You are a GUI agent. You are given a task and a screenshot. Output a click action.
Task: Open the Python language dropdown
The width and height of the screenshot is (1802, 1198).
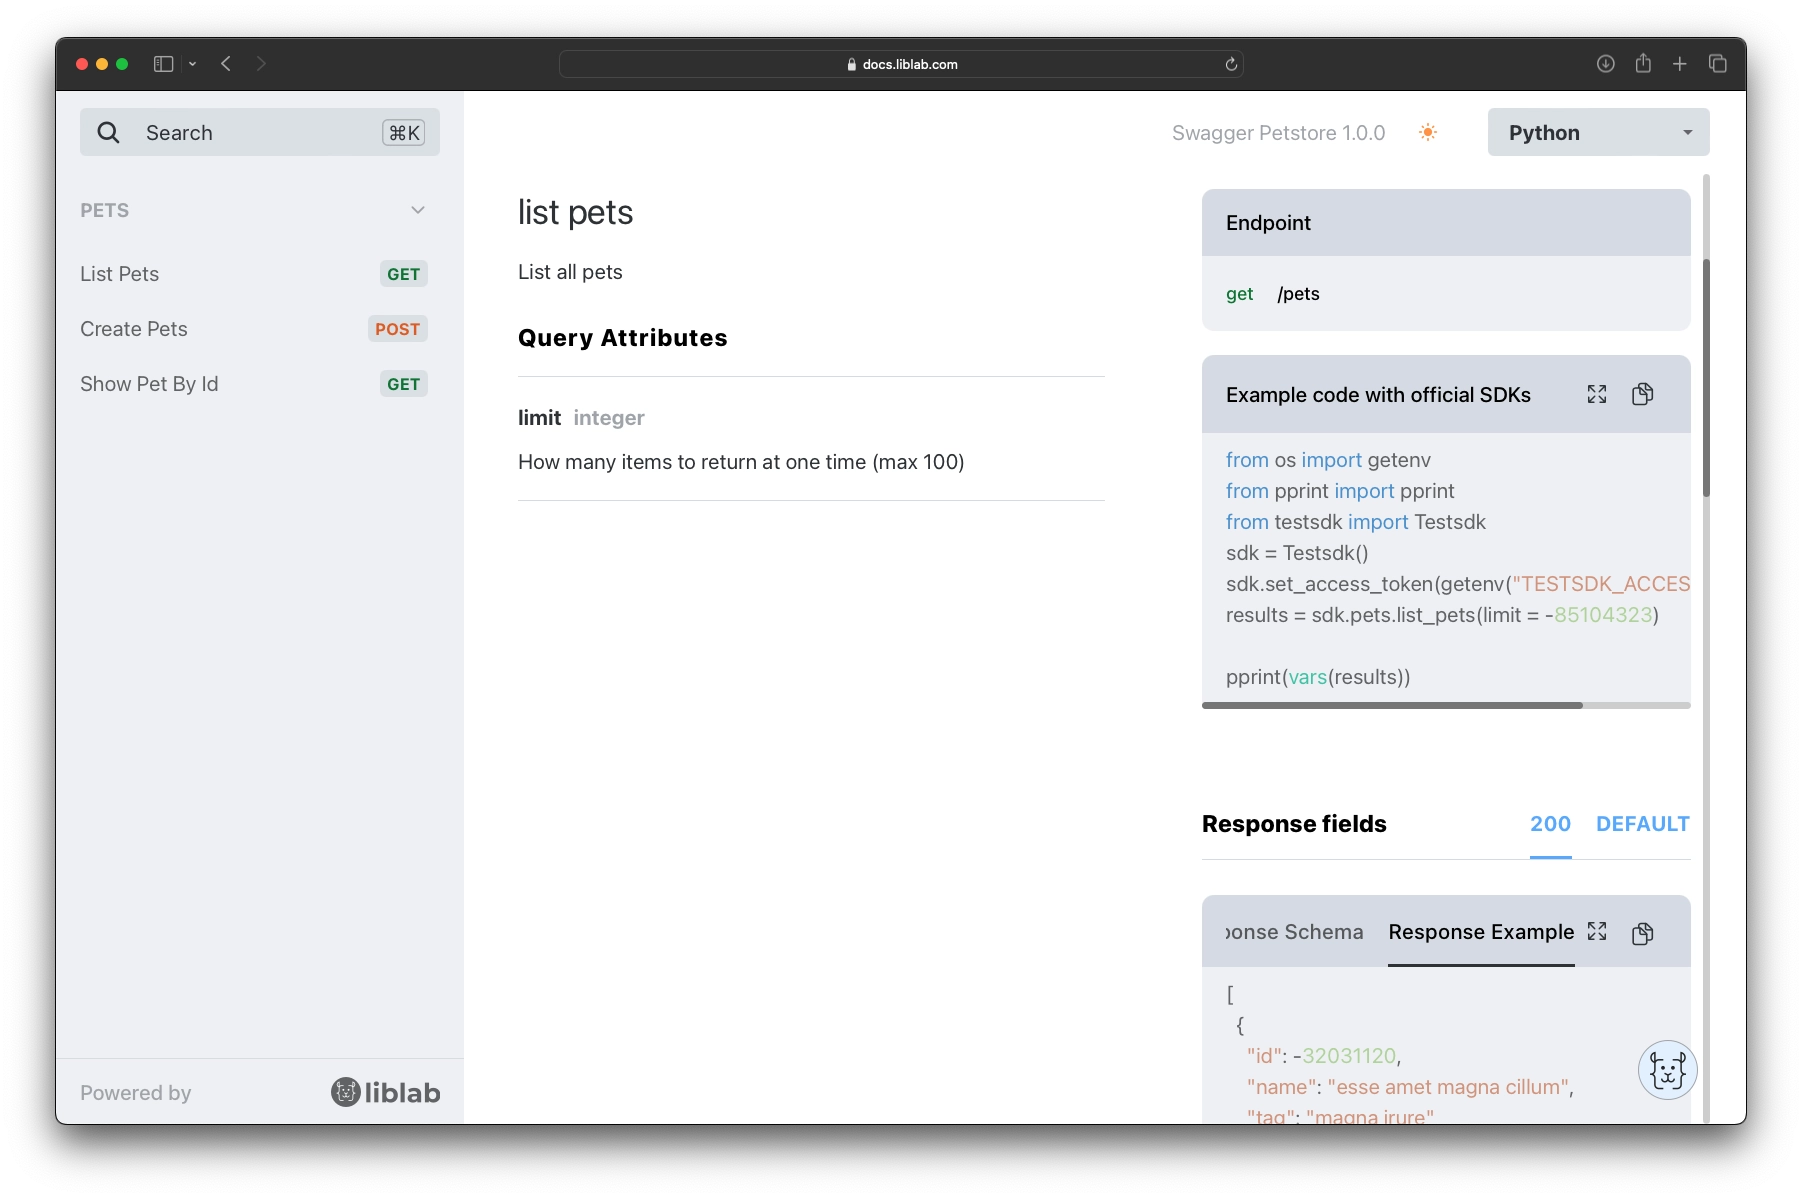coord(1597,132)
